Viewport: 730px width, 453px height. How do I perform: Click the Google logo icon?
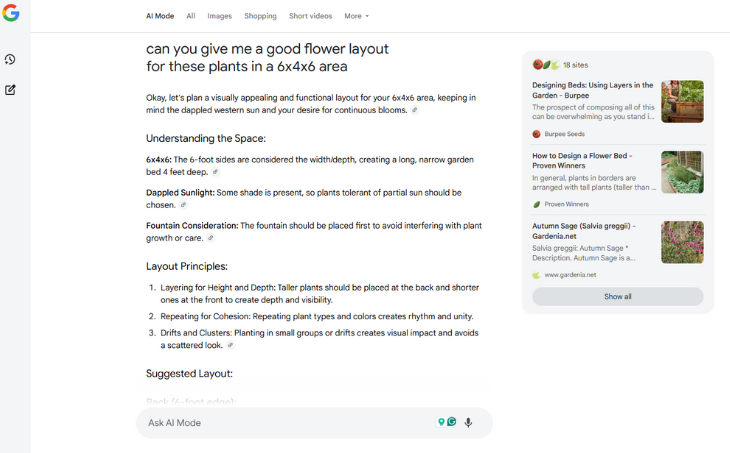(11, 13)
